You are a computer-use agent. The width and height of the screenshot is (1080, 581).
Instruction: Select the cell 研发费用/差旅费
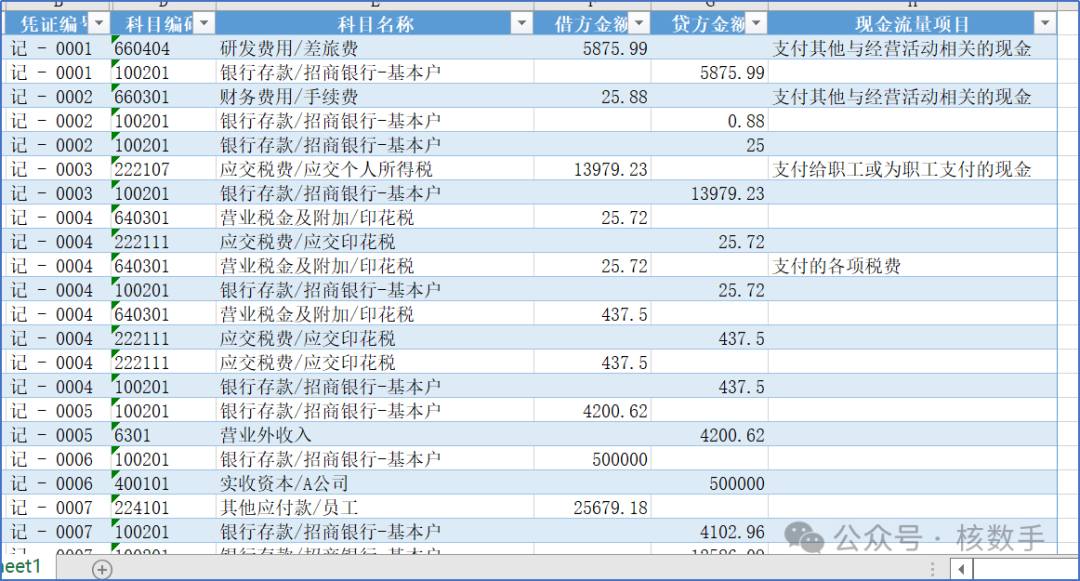(375, 48)
